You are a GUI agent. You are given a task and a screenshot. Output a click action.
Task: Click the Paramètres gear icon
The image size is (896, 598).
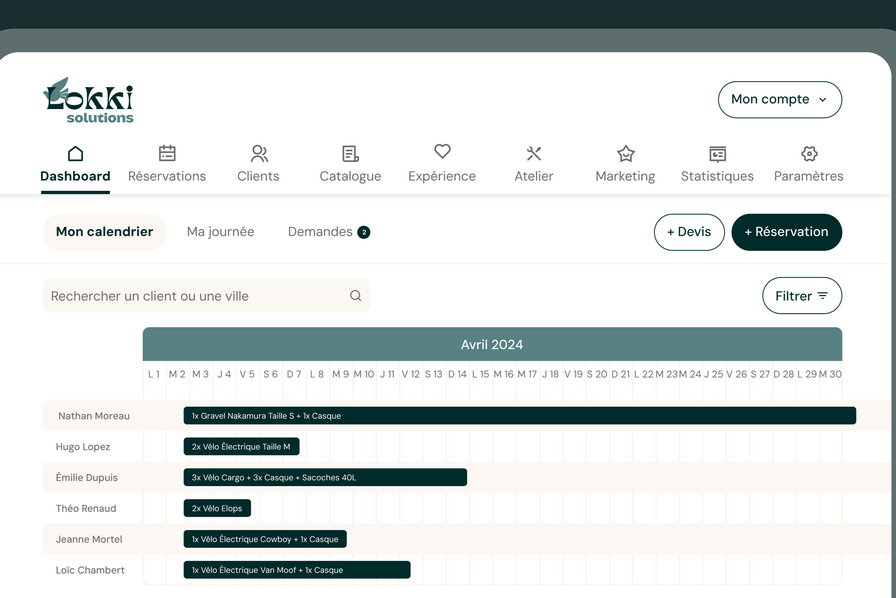(809, 153)
